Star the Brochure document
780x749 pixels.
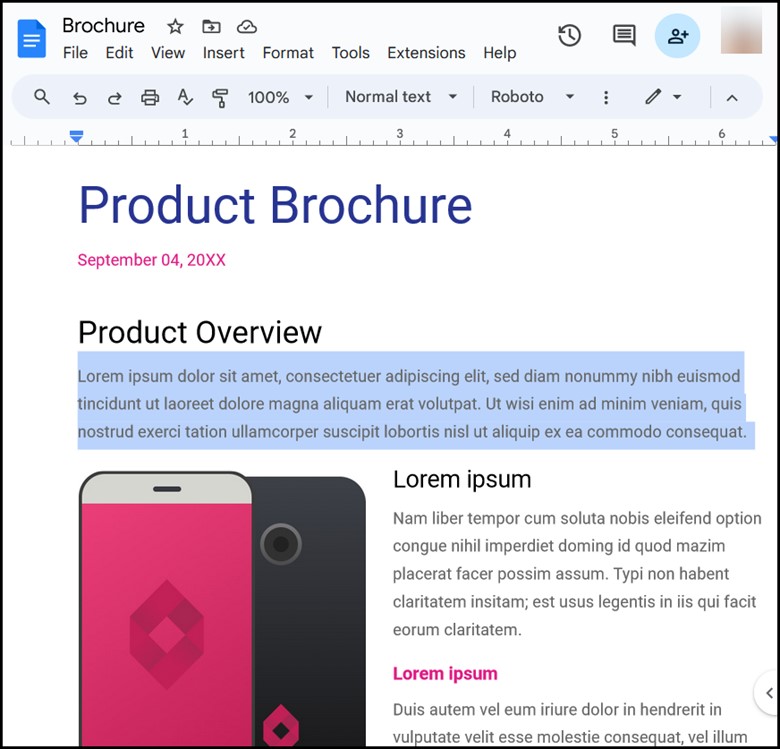click(x=175, y=26)
